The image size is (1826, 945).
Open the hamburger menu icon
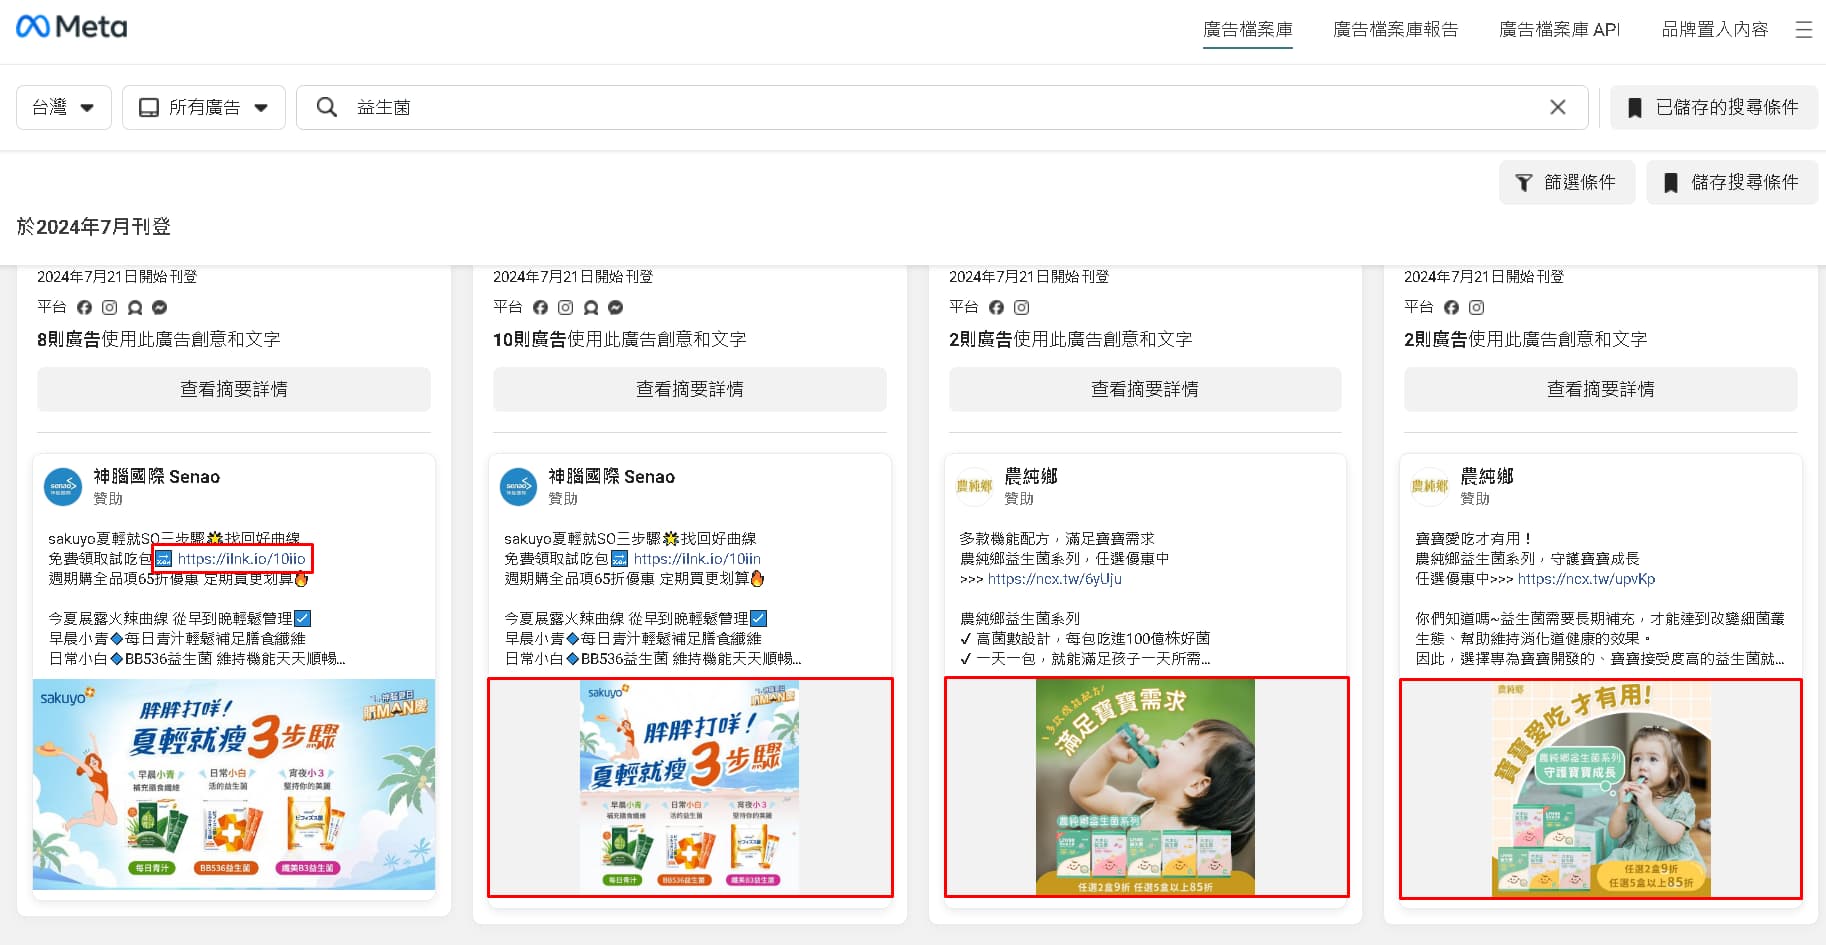click(x=1803, y=30)
